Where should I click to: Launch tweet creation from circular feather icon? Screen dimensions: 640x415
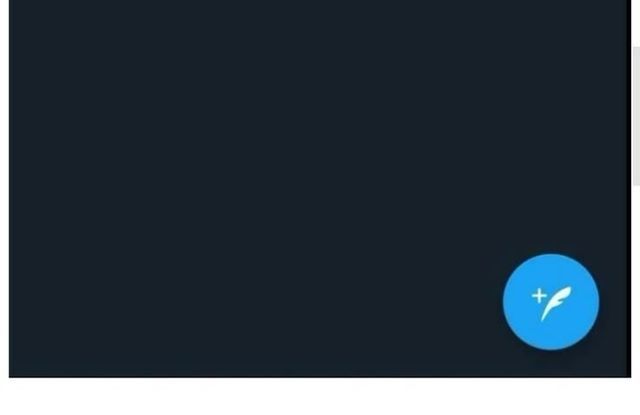pyautogui.click(x=551, y=302)
